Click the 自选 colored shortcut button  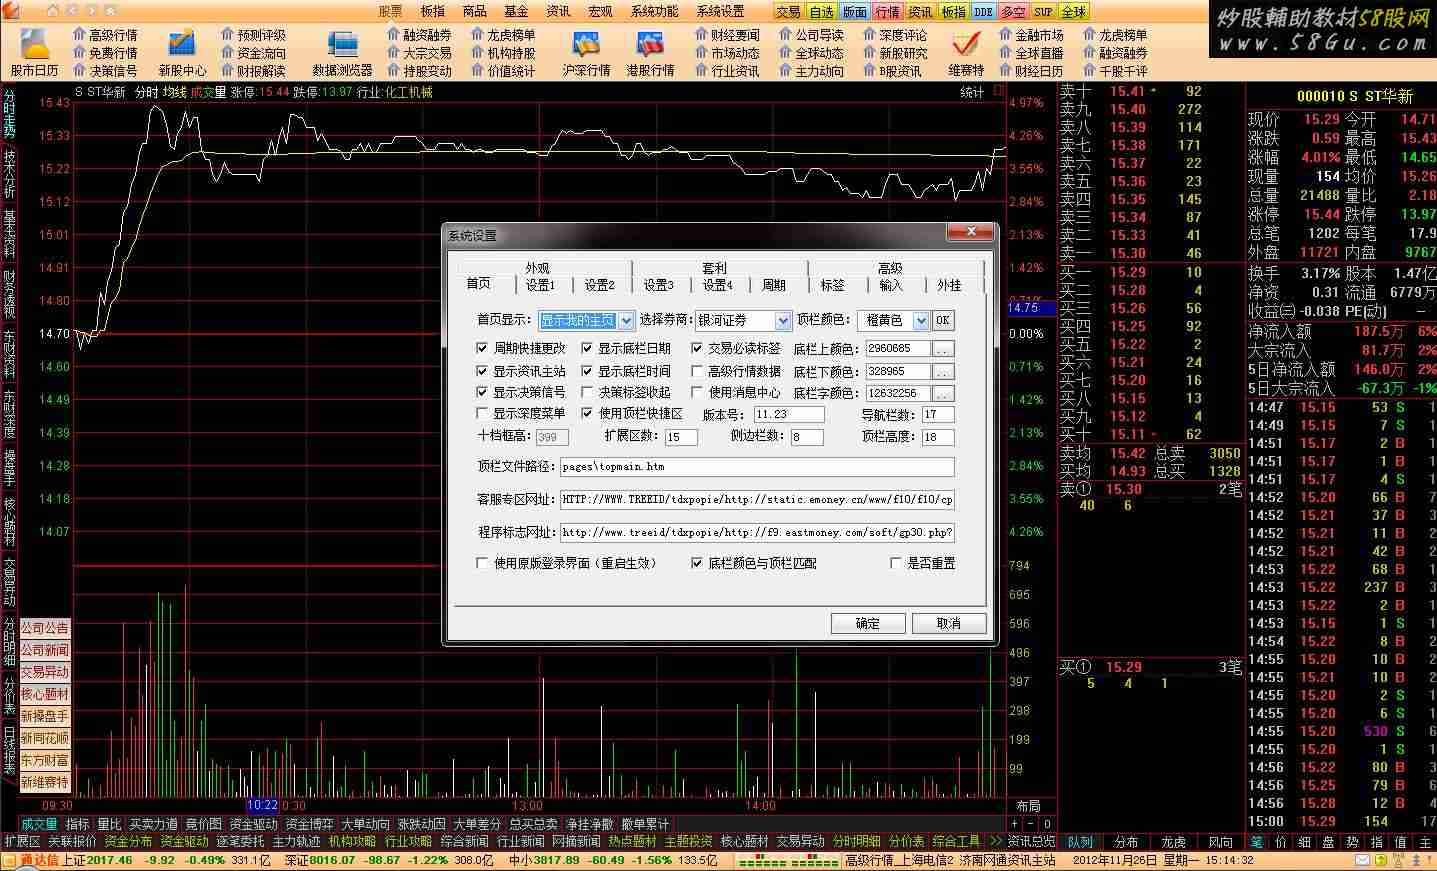pos(821,12)
